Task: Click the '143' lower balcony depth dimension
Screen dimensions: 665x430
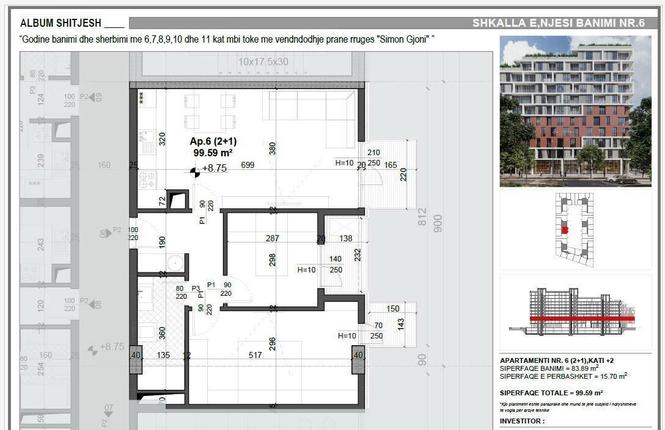Action: tap(401, 324)
